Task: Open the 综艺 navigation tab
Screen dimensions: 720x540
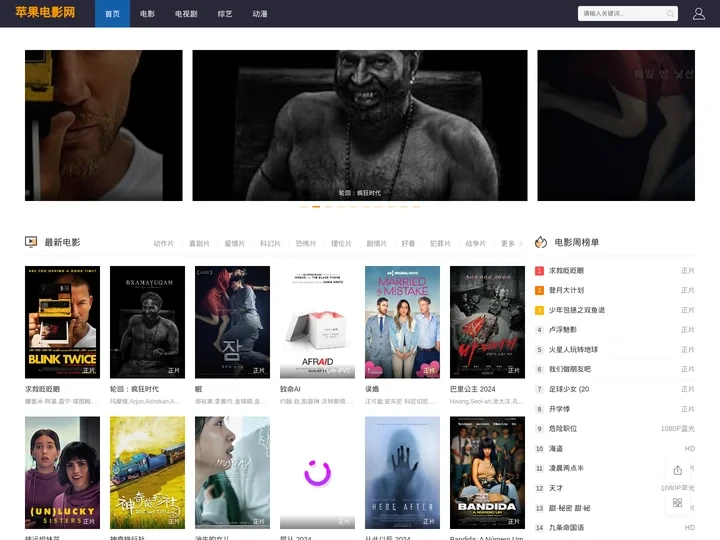Action: point(225,14)
